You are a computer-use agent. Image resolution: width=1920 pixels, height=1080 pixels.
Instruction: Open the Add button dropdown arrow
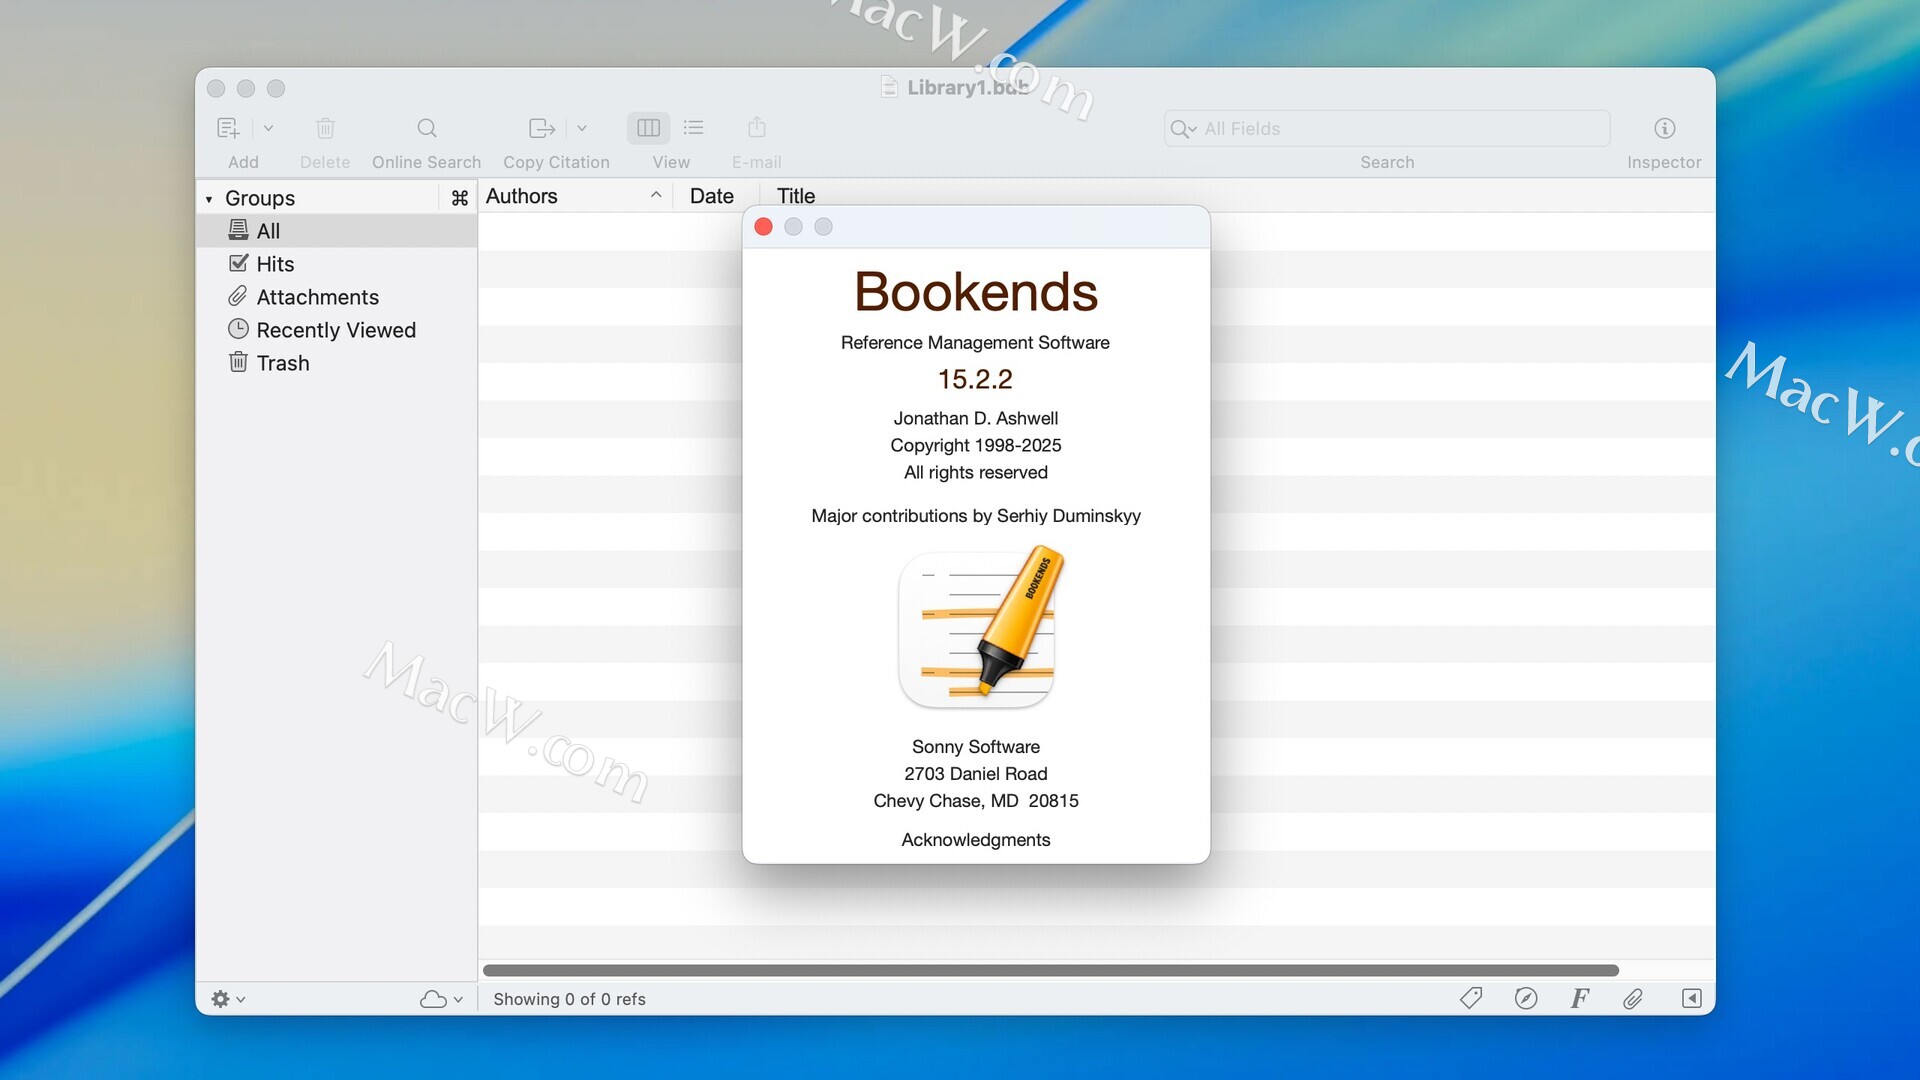point(268,128)
